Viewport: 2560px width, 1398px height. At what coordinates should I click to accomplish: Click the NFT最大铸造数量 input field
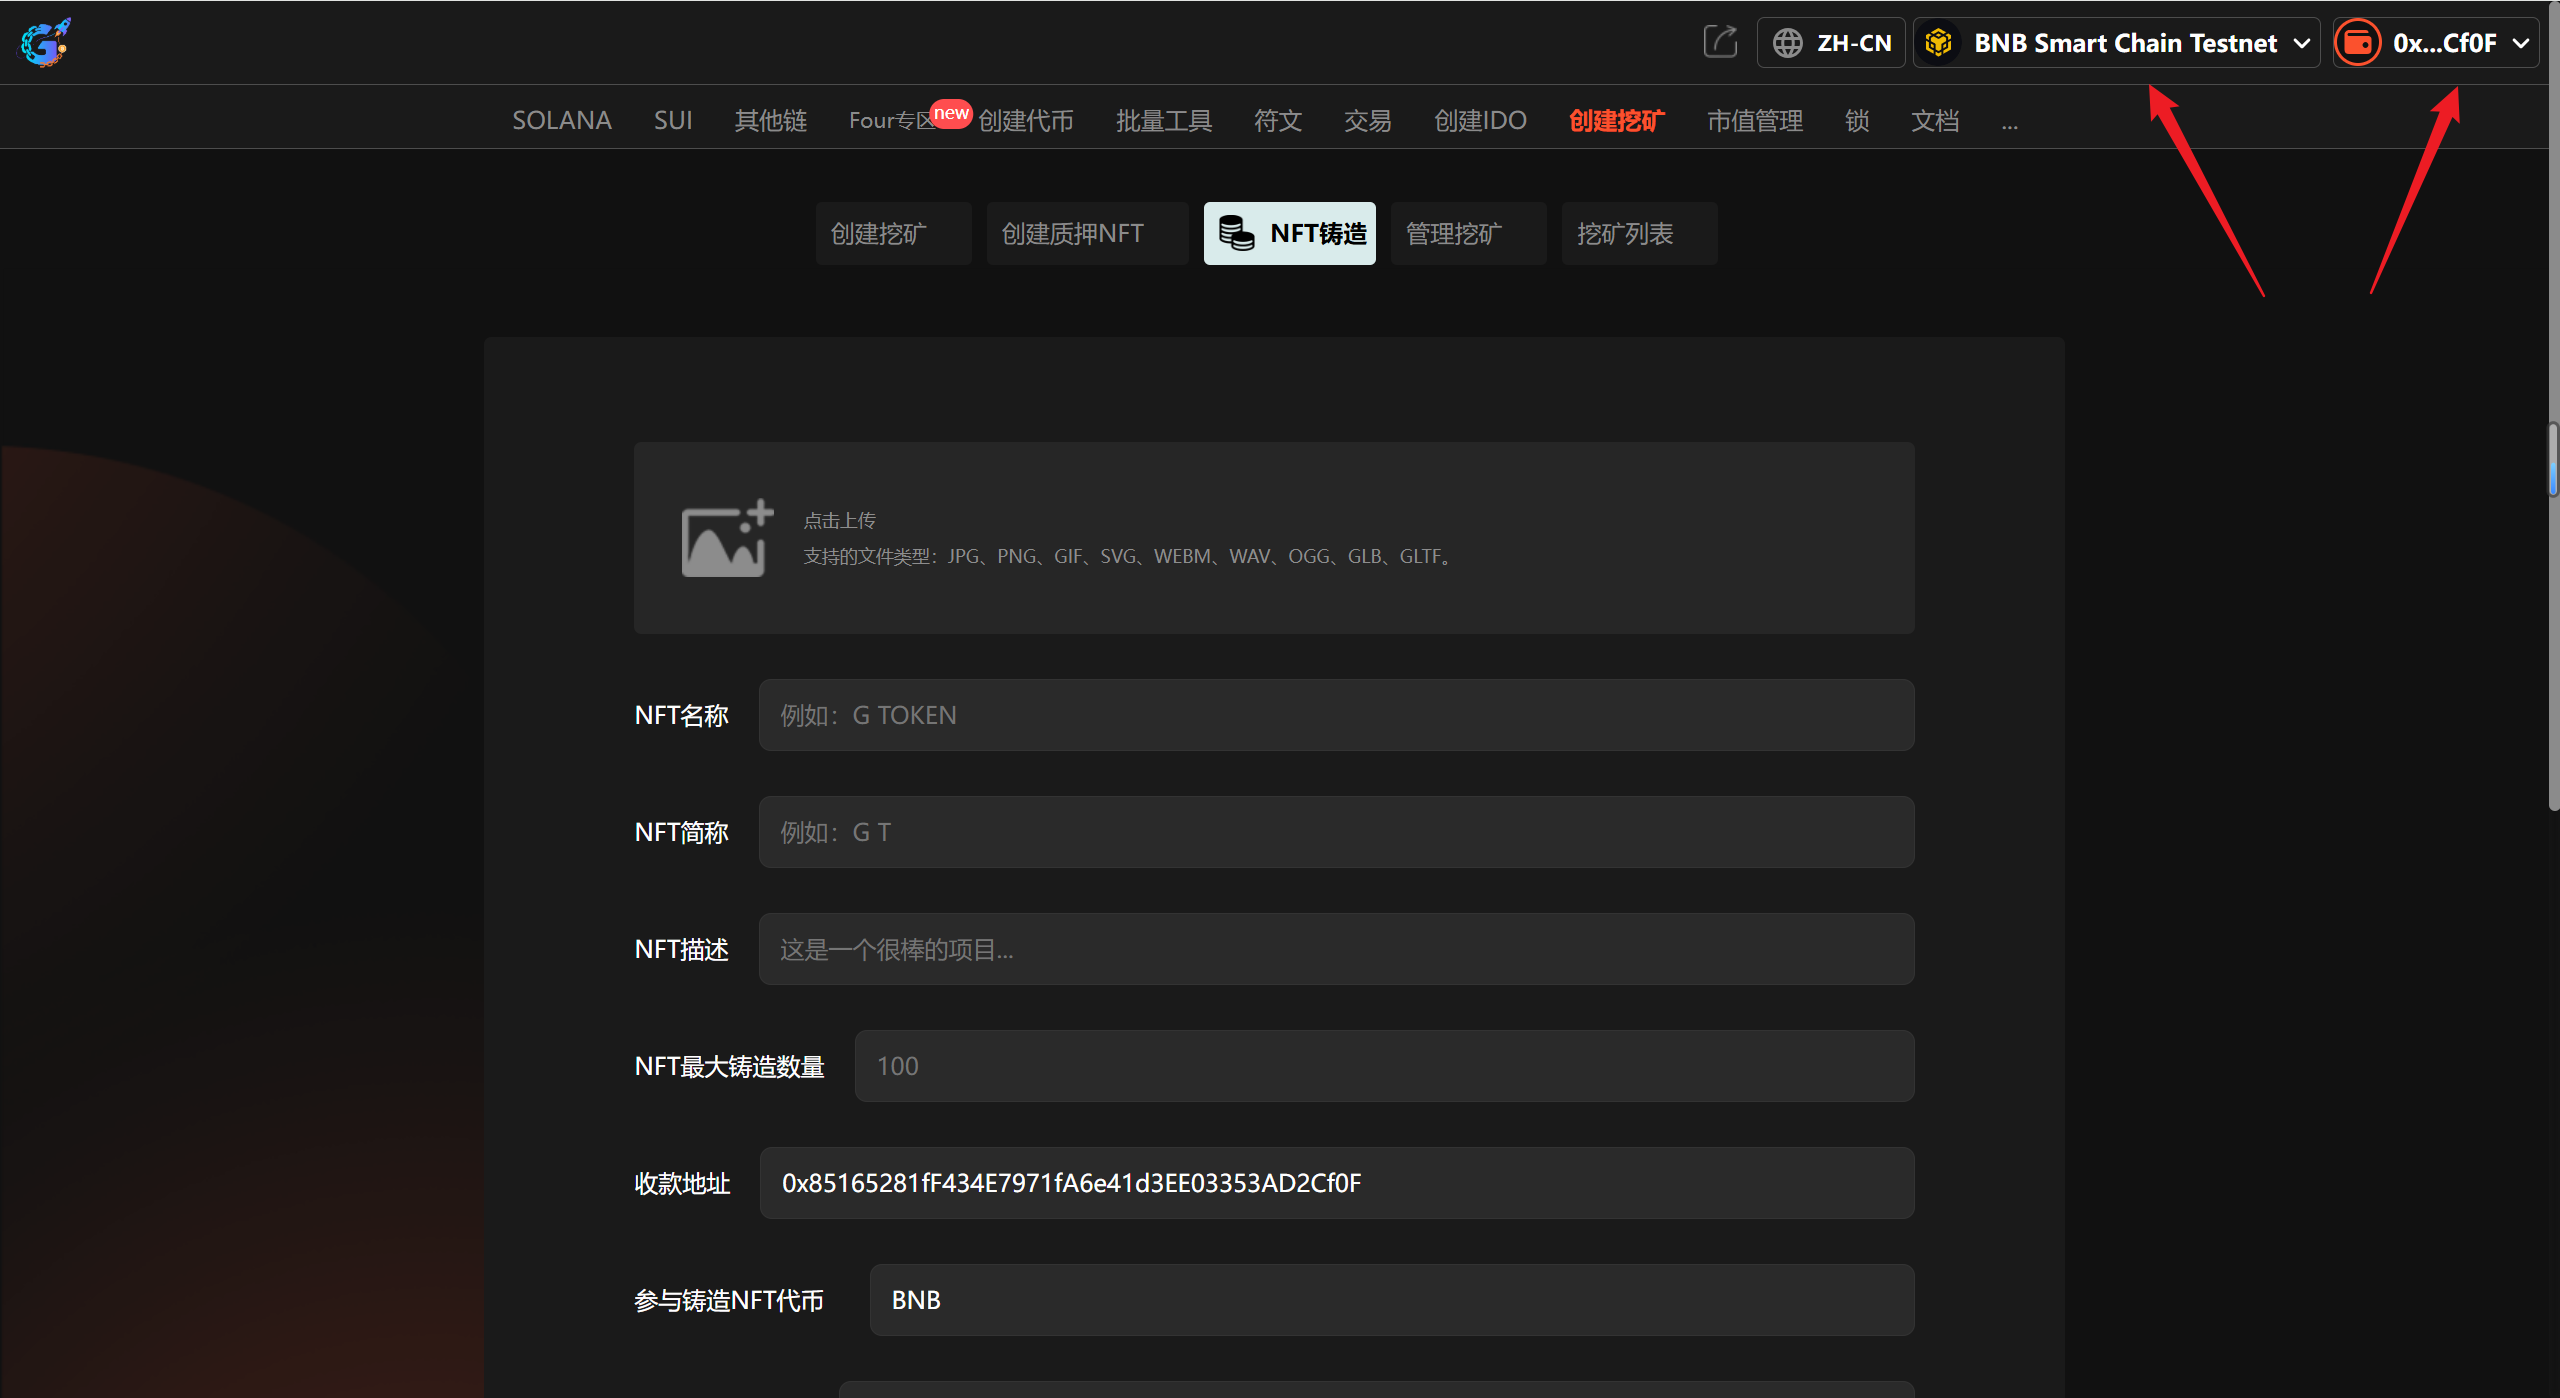[x=1383, y=1066]
